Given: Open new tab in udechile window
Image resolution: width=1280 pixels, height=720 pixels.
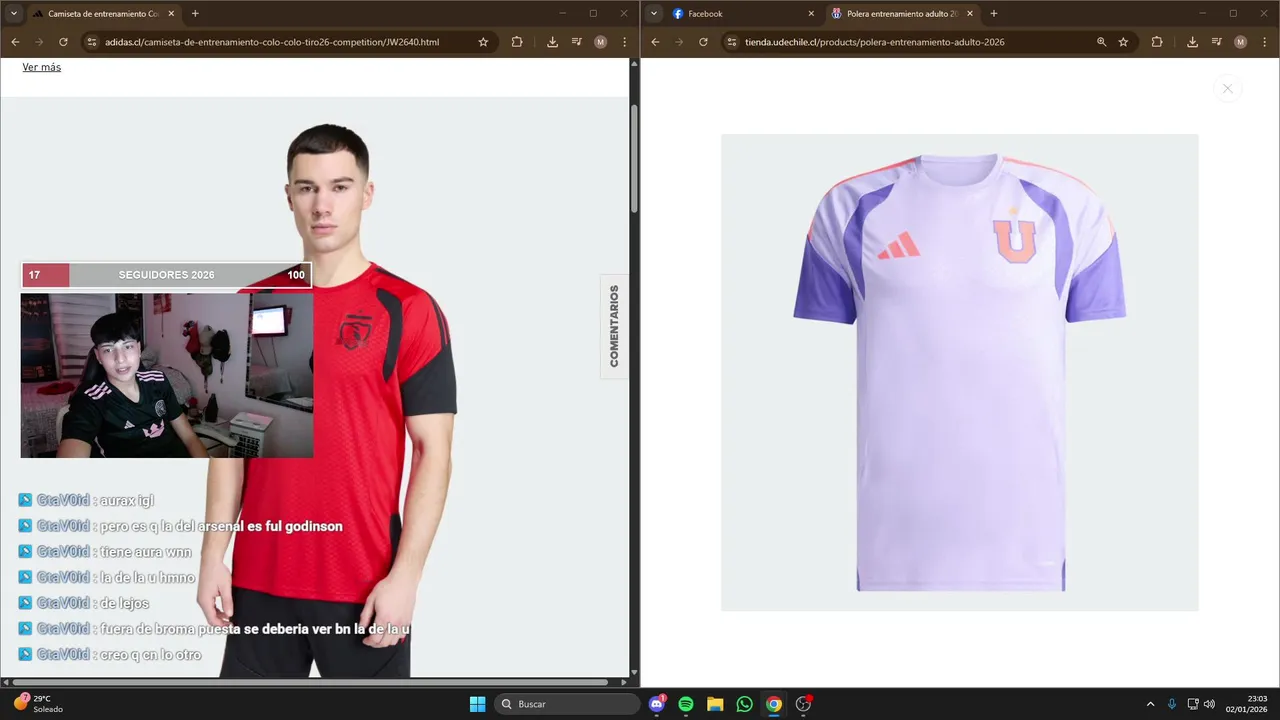Looking at the screenshot, I should point(993,14).
